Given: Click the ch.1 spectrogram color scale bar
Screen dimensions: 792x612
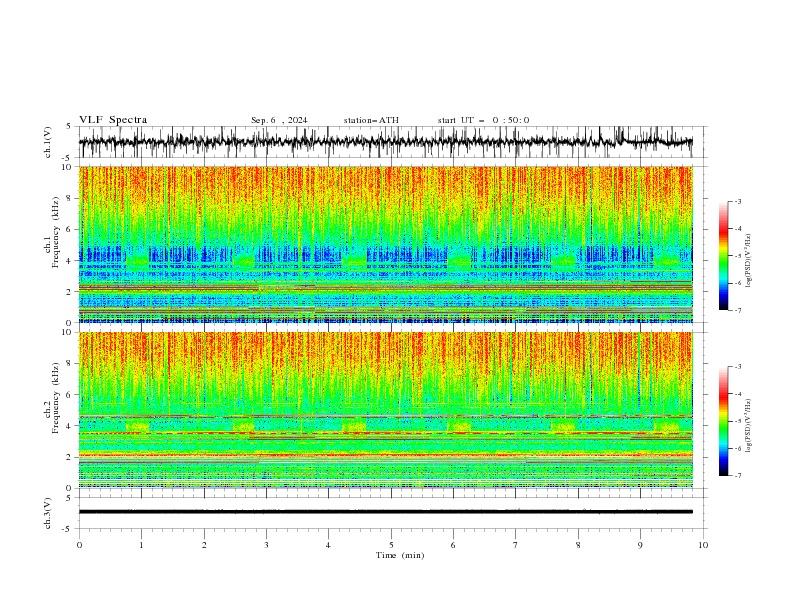Looking at the screenshot, I should click(723, 256).
